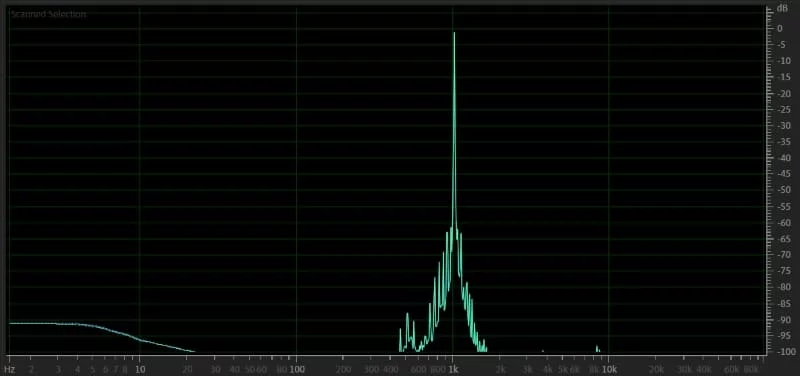The width and height of the screenshot is (800, 376).
Task: Click the '-5' dB scale value
Action: pos(780,44)
